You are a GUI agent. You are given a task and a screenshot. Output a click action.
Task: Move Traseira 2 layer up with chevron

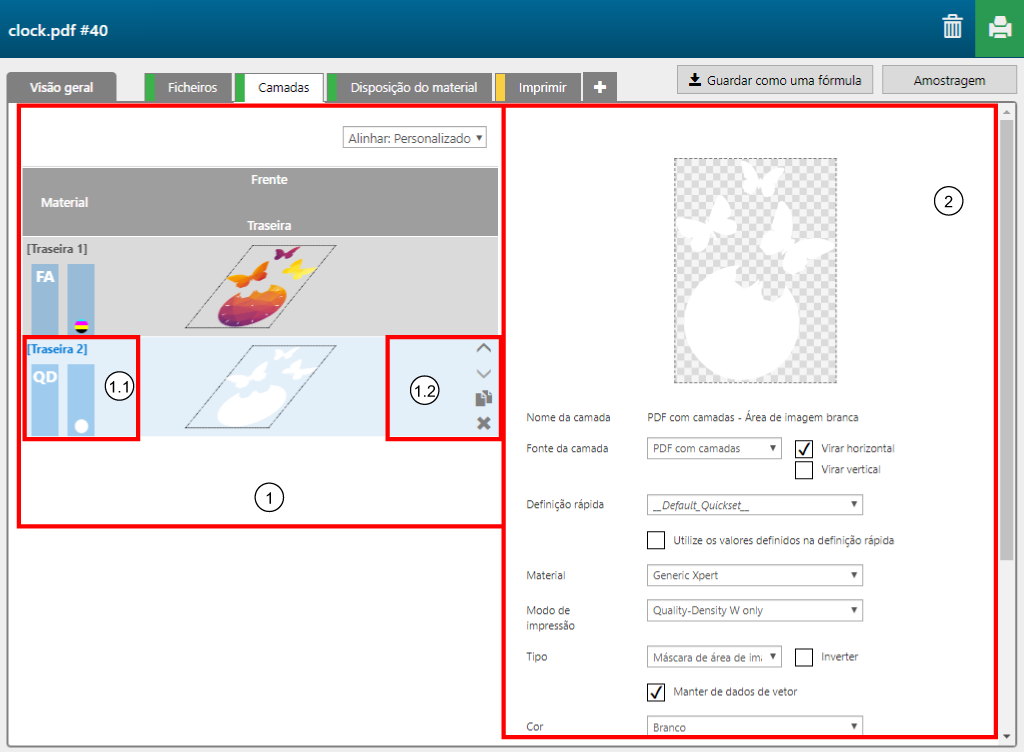484,349
